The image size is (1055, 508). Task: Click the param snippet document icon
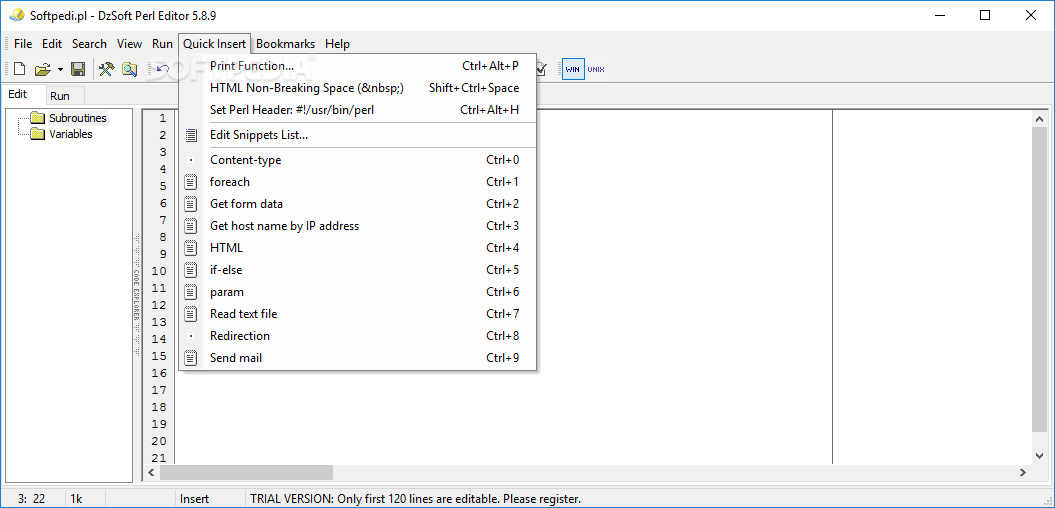pos(192,292)
